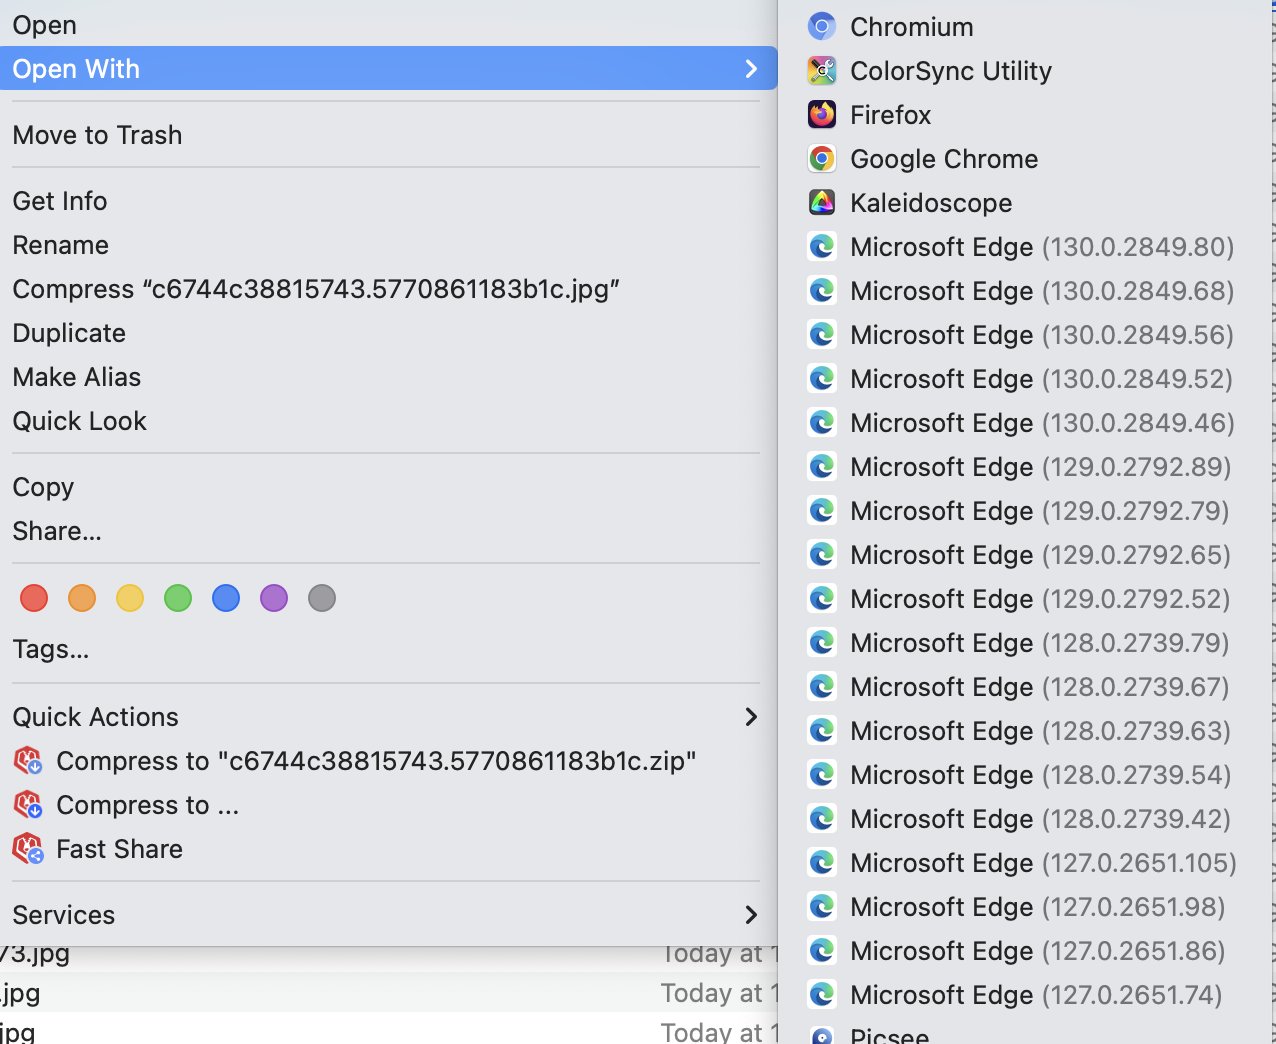This screenshot has height=1044, width=1276.
Task: Choose Share... from the menu
Action: [388, 531]
